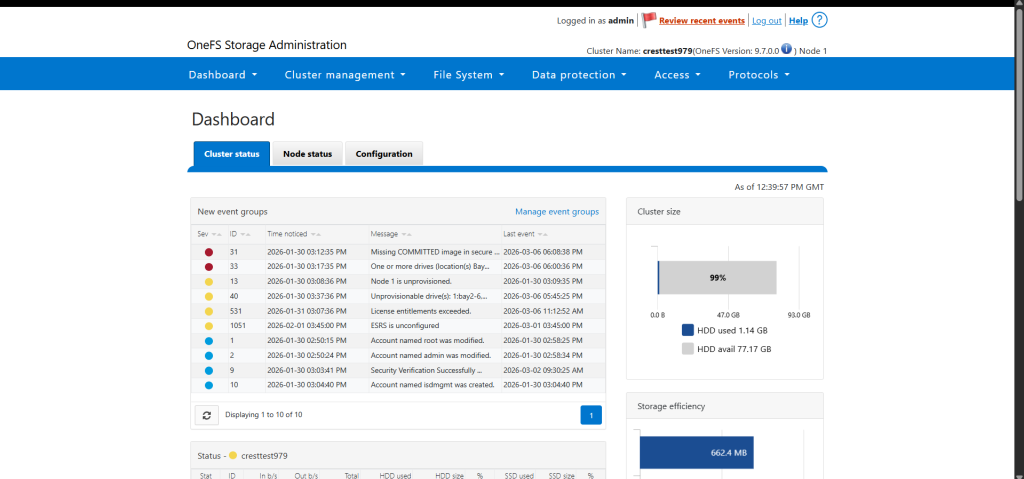Click the OneFS version info icon

(786, 49)
